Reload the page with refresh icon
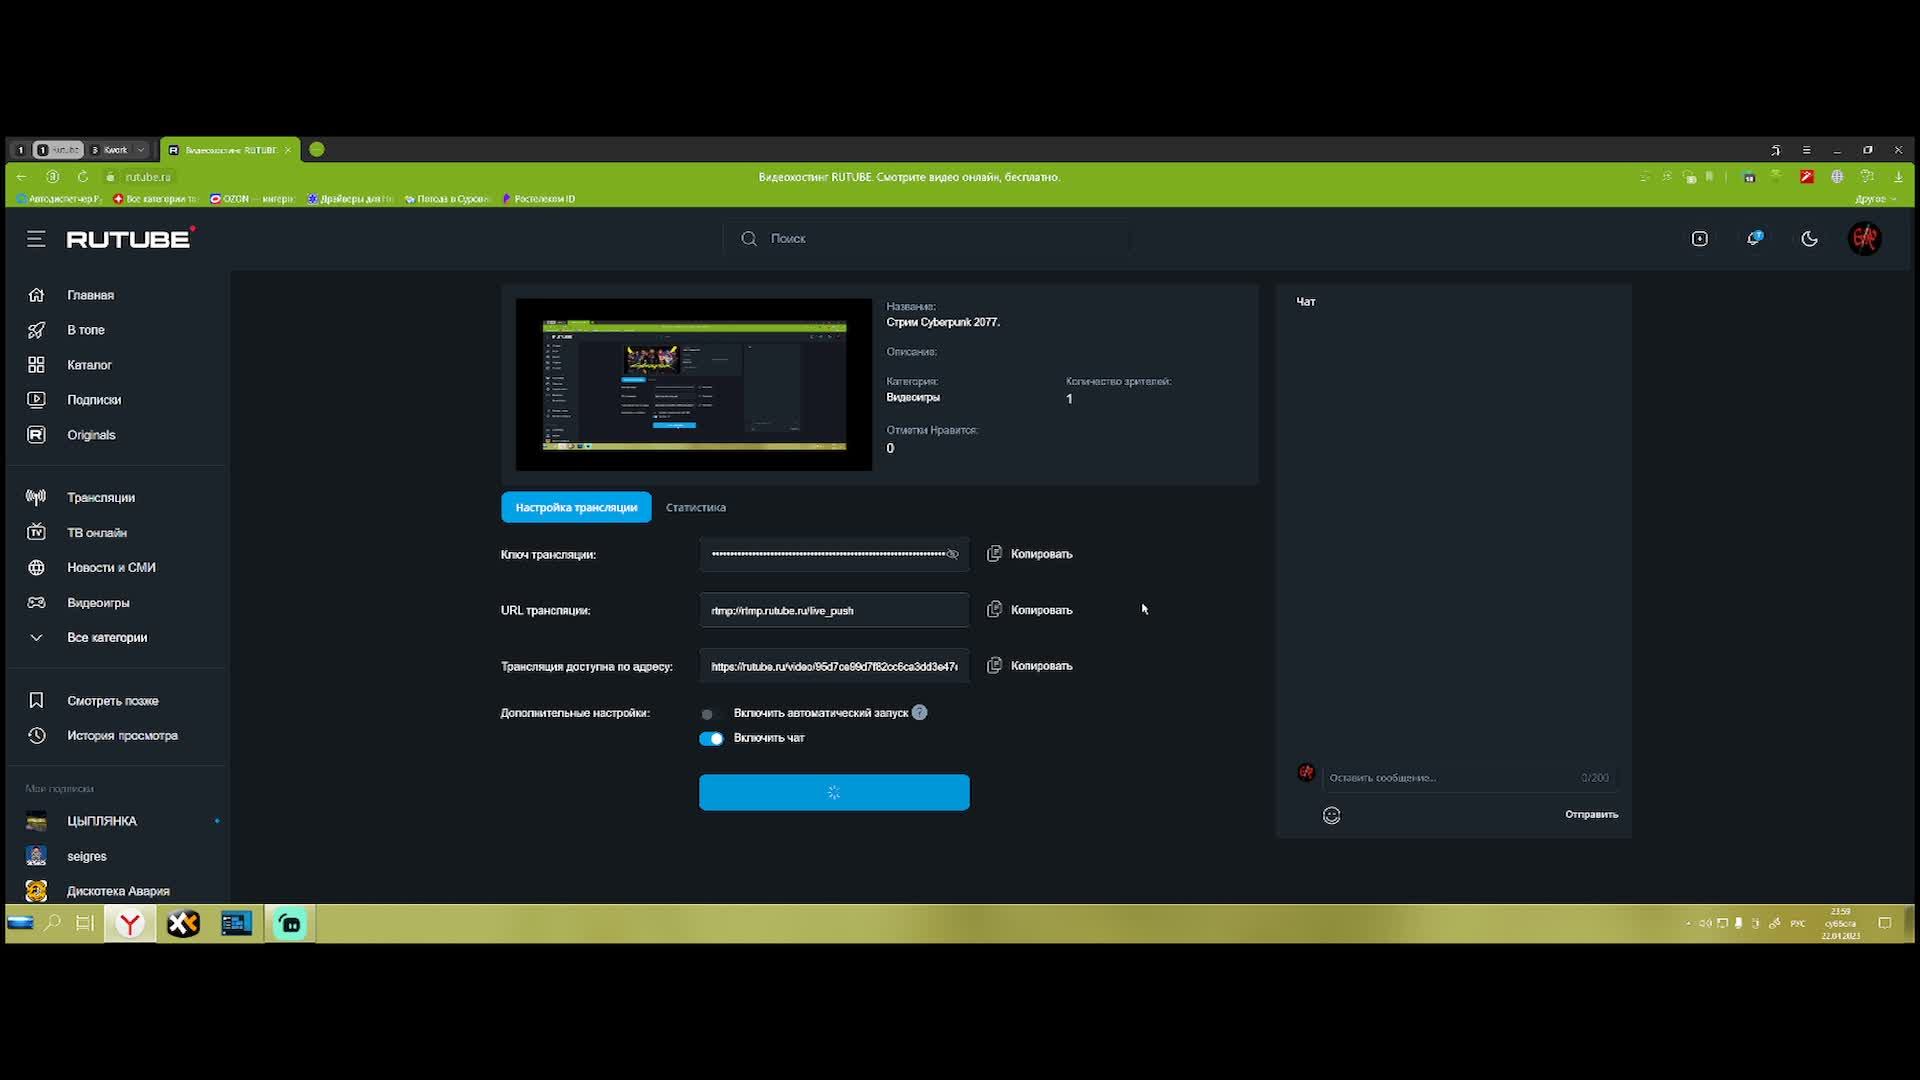The height and width of the screenshot is (1080, 1920). tap(83, 177)
